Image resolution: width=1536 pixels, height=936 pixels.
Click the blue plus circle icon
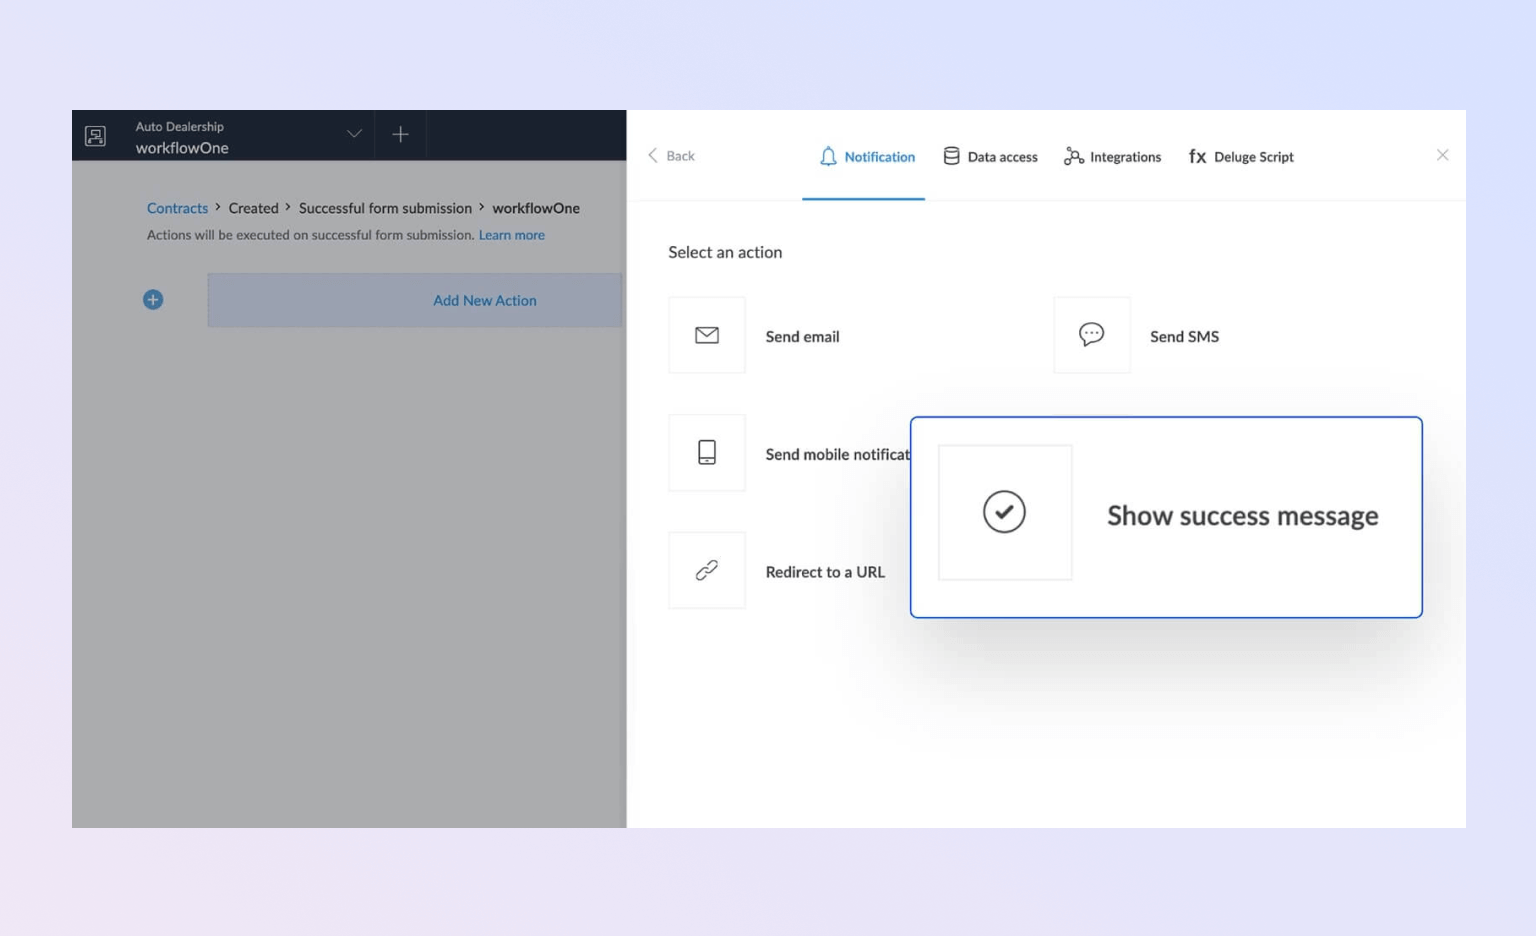(x=153, y=300)
